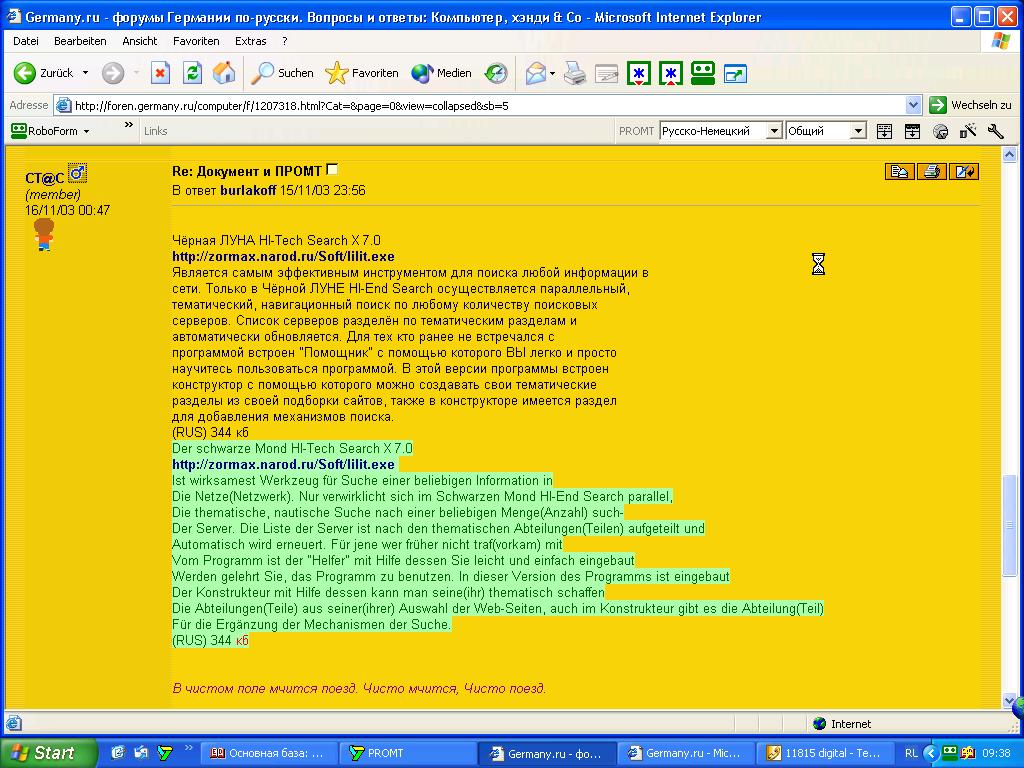Open the Favoriten pane from toolbar
The height and width of the screenshot is (768, 1024).
click(x=362, y=73)
